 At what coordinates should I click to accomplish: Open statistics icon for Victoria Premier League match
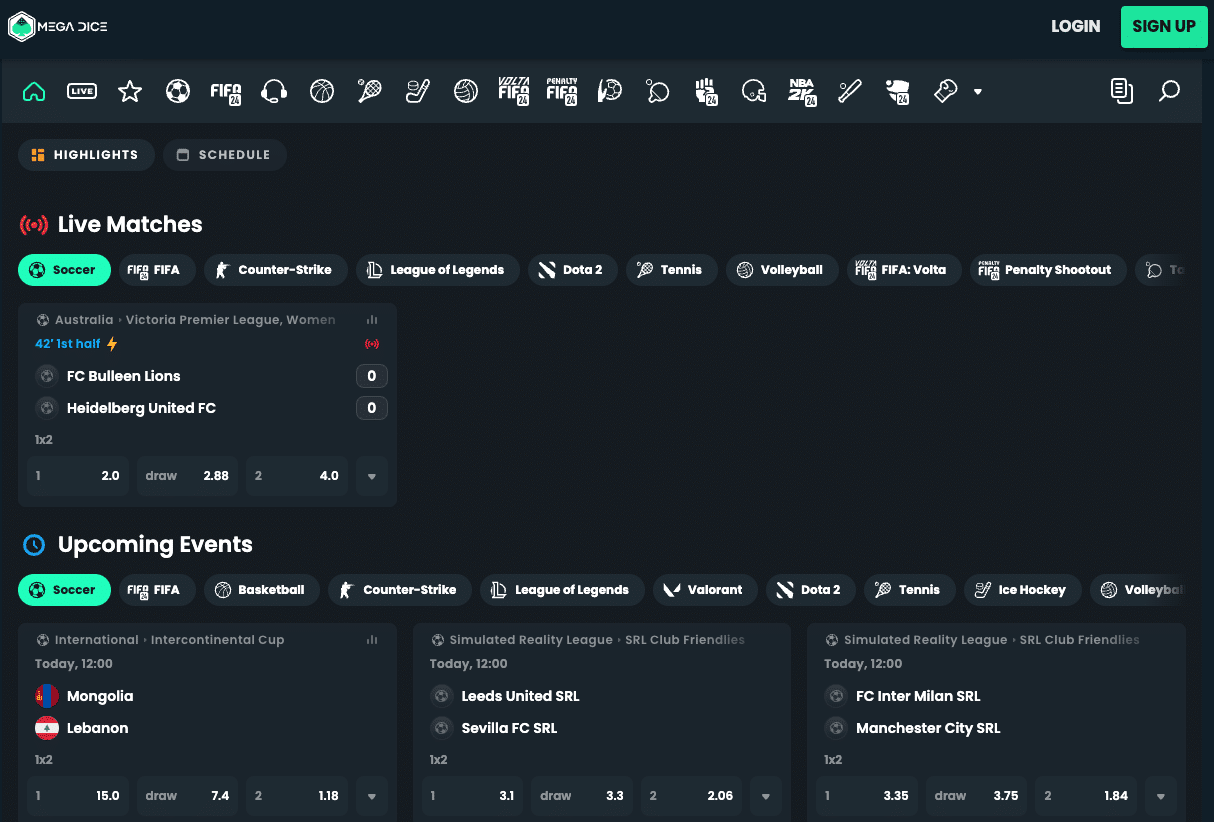tap(372, 320)
